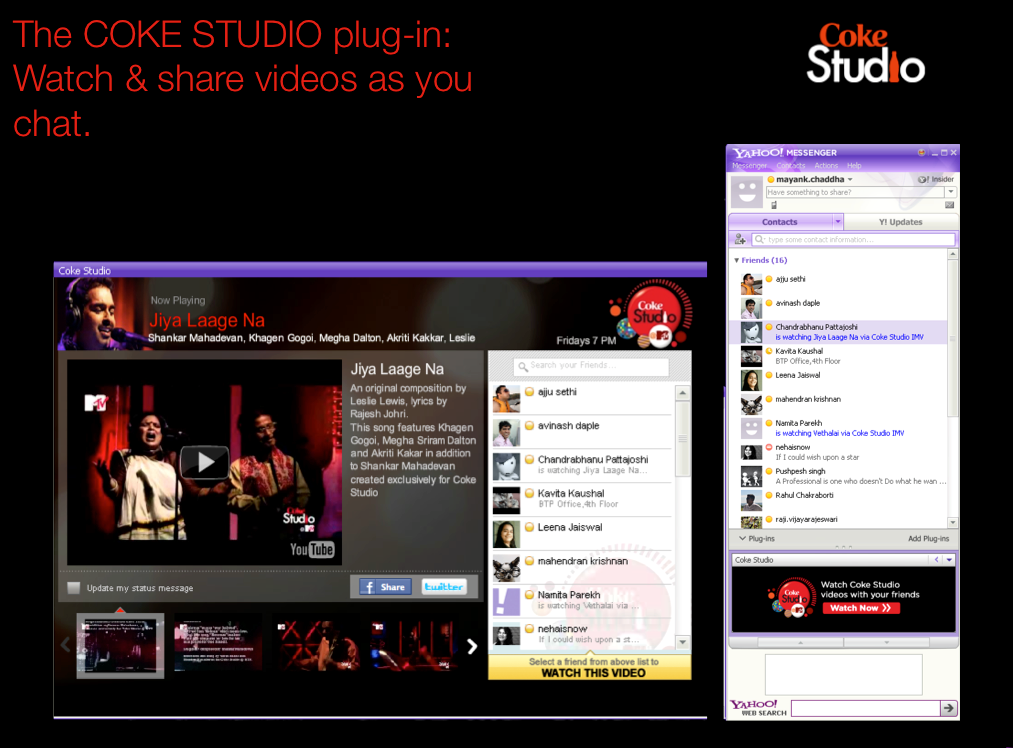This screenshot has height=748, width=1013.
Task: Select fourth video thumbnail in carousel
Action: 413,646
